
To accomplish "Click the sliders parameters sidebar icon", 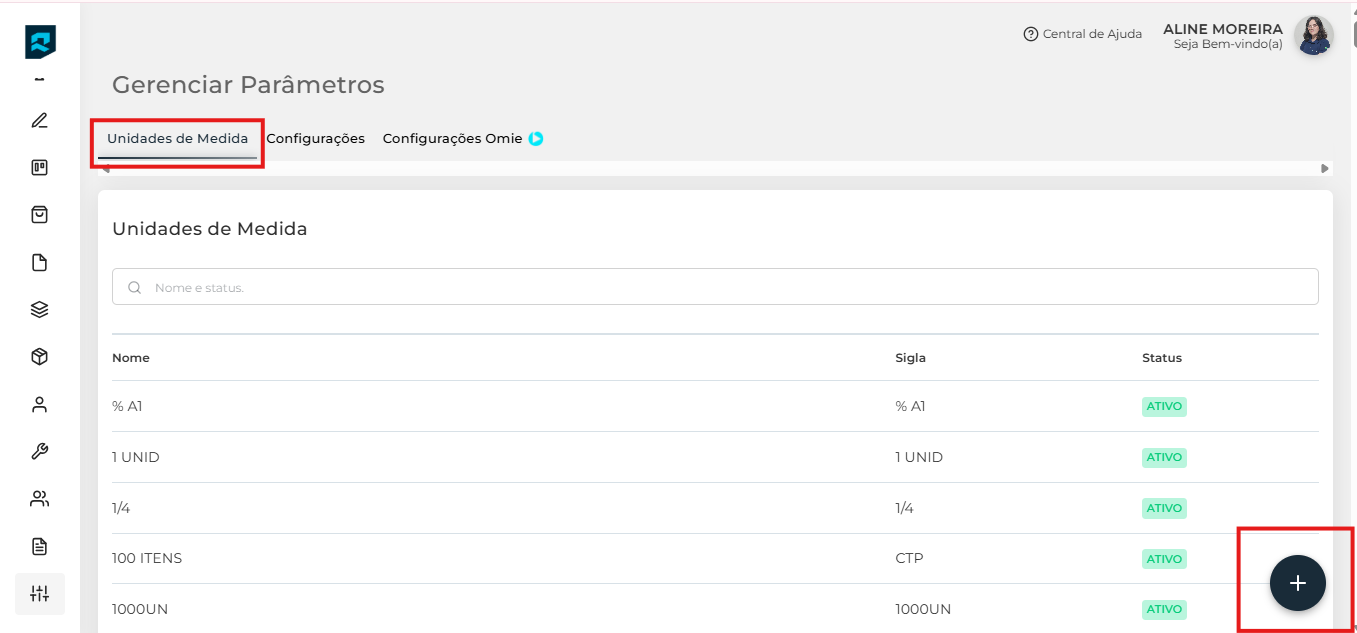I will click(40, 593).
